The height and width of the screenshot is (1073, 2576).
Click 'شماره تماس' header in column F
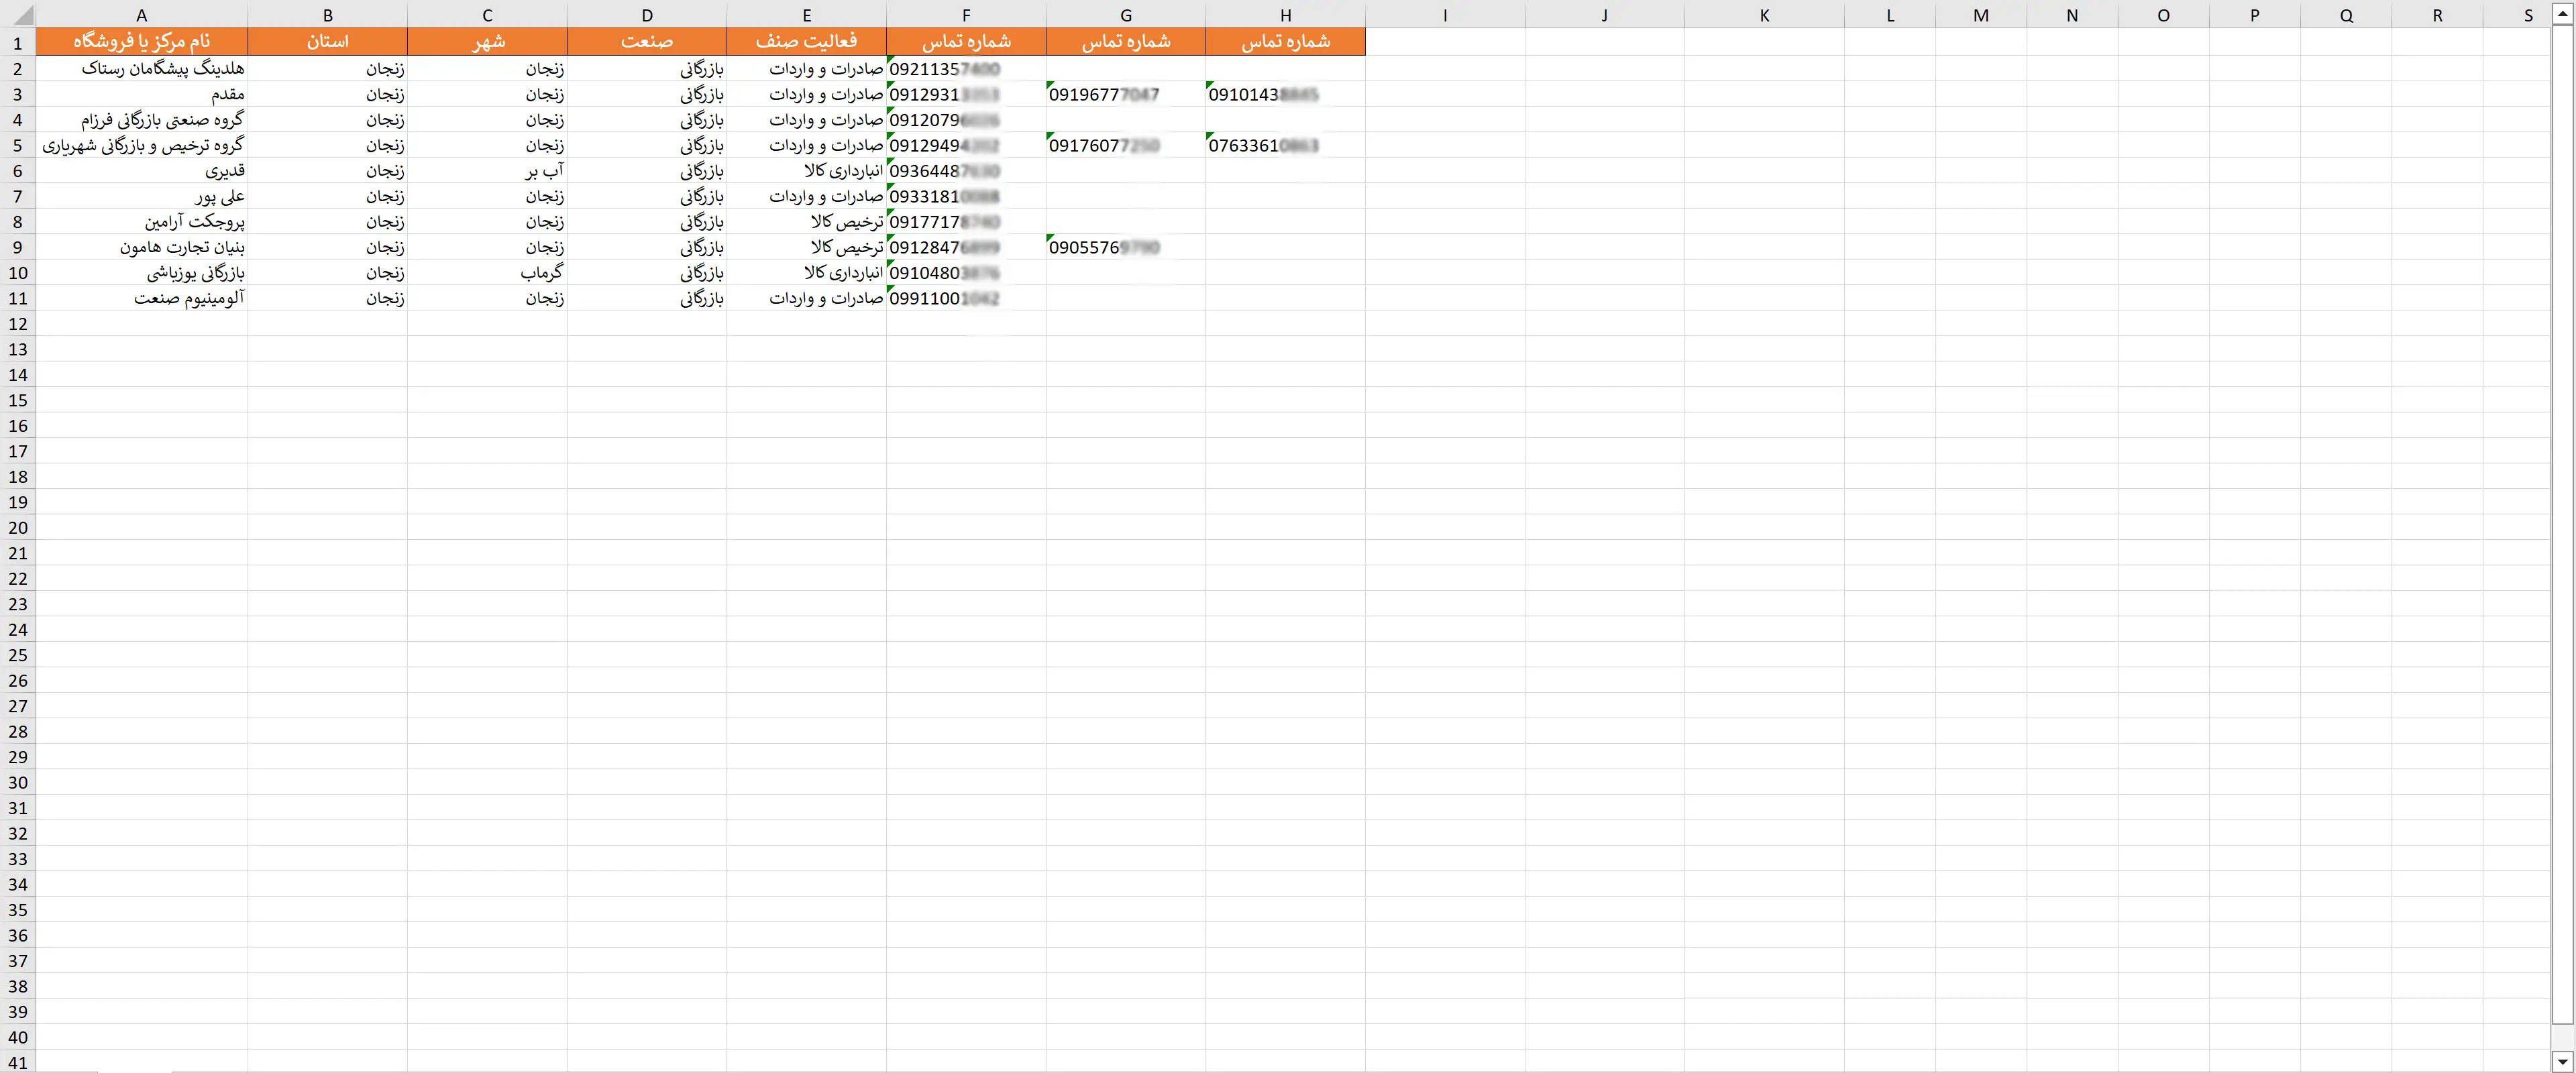pos(966,41)
